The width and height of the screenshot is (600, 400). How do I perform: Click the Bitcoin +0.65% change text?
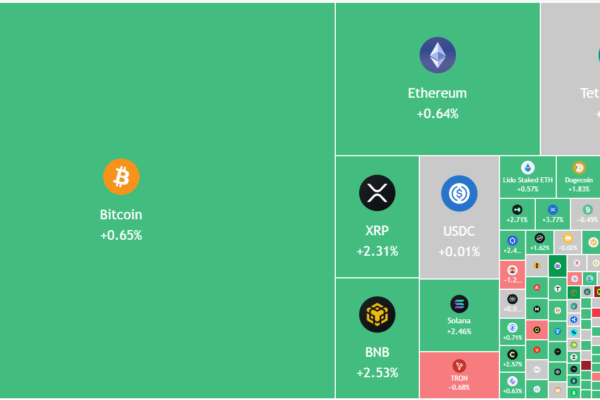click(121, 235)
